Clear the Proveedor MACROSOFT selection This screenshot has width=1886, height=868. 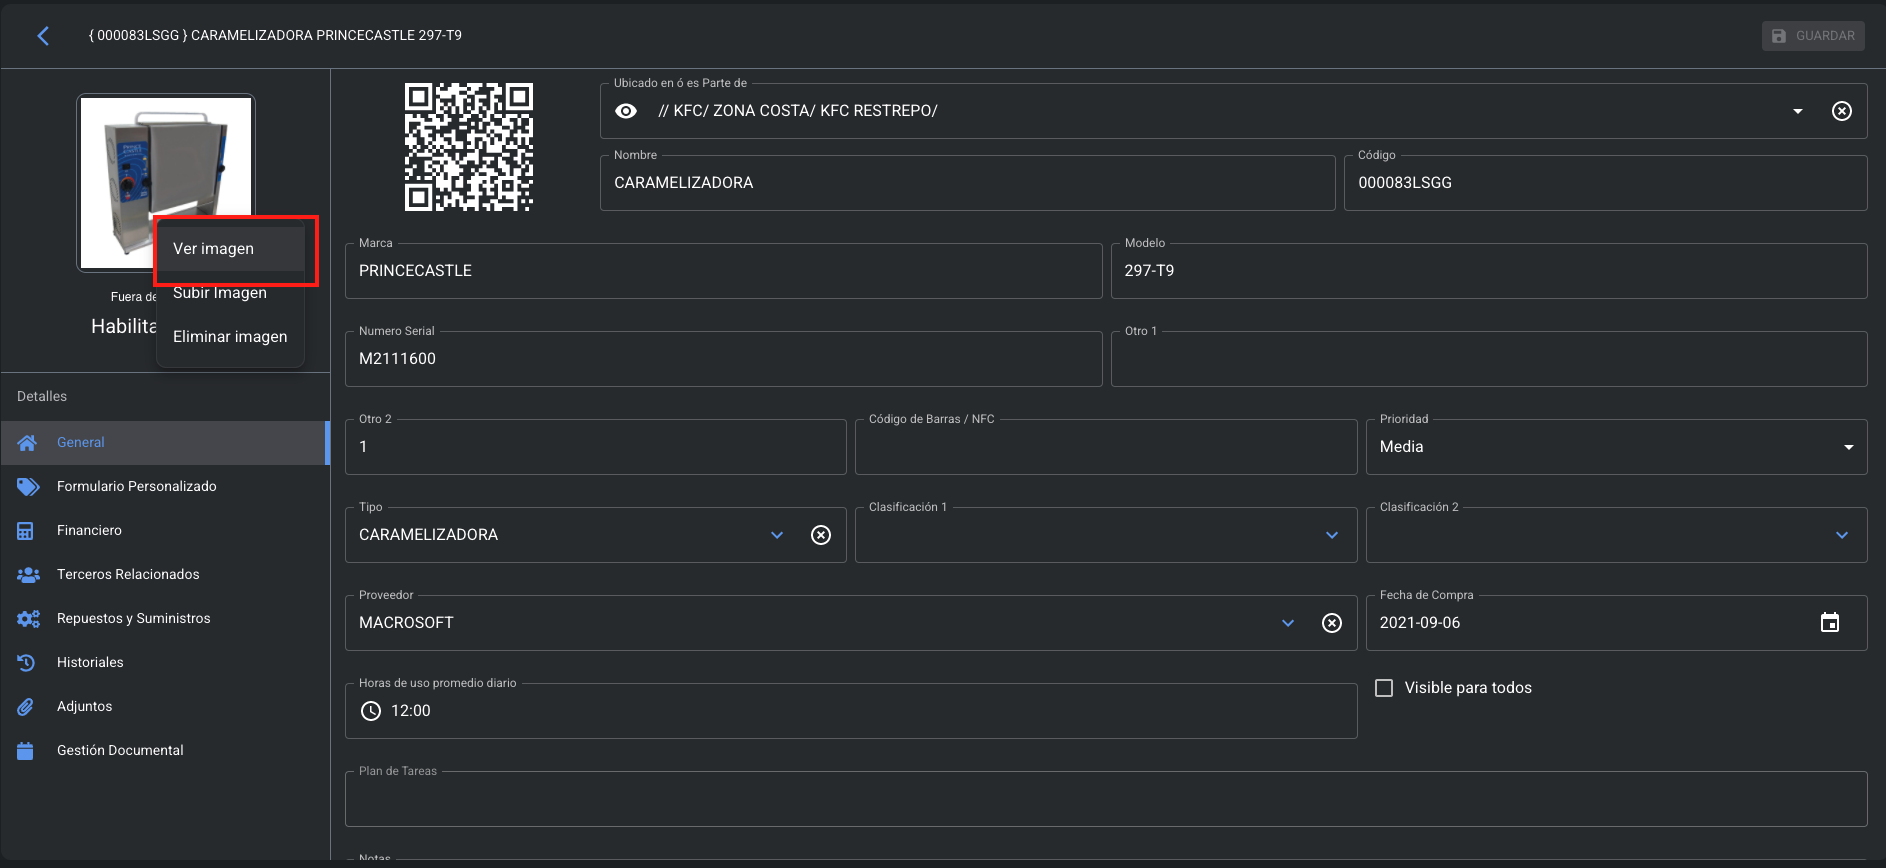click(1331, 623)
